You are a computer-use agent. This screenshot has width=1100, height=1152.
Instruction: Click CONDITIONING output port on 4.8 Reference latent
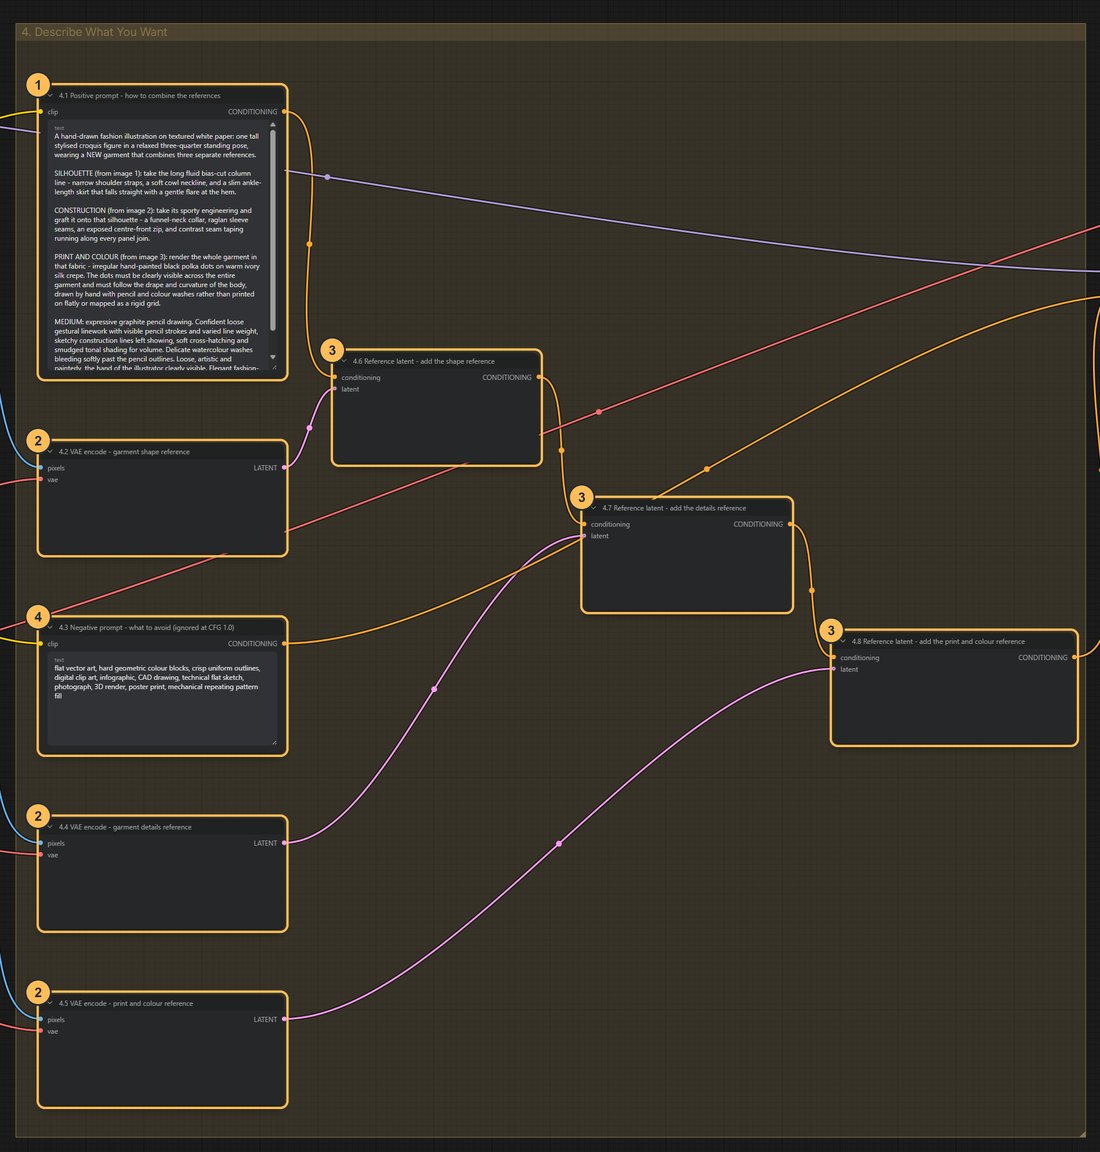[x=1075, y=658]
